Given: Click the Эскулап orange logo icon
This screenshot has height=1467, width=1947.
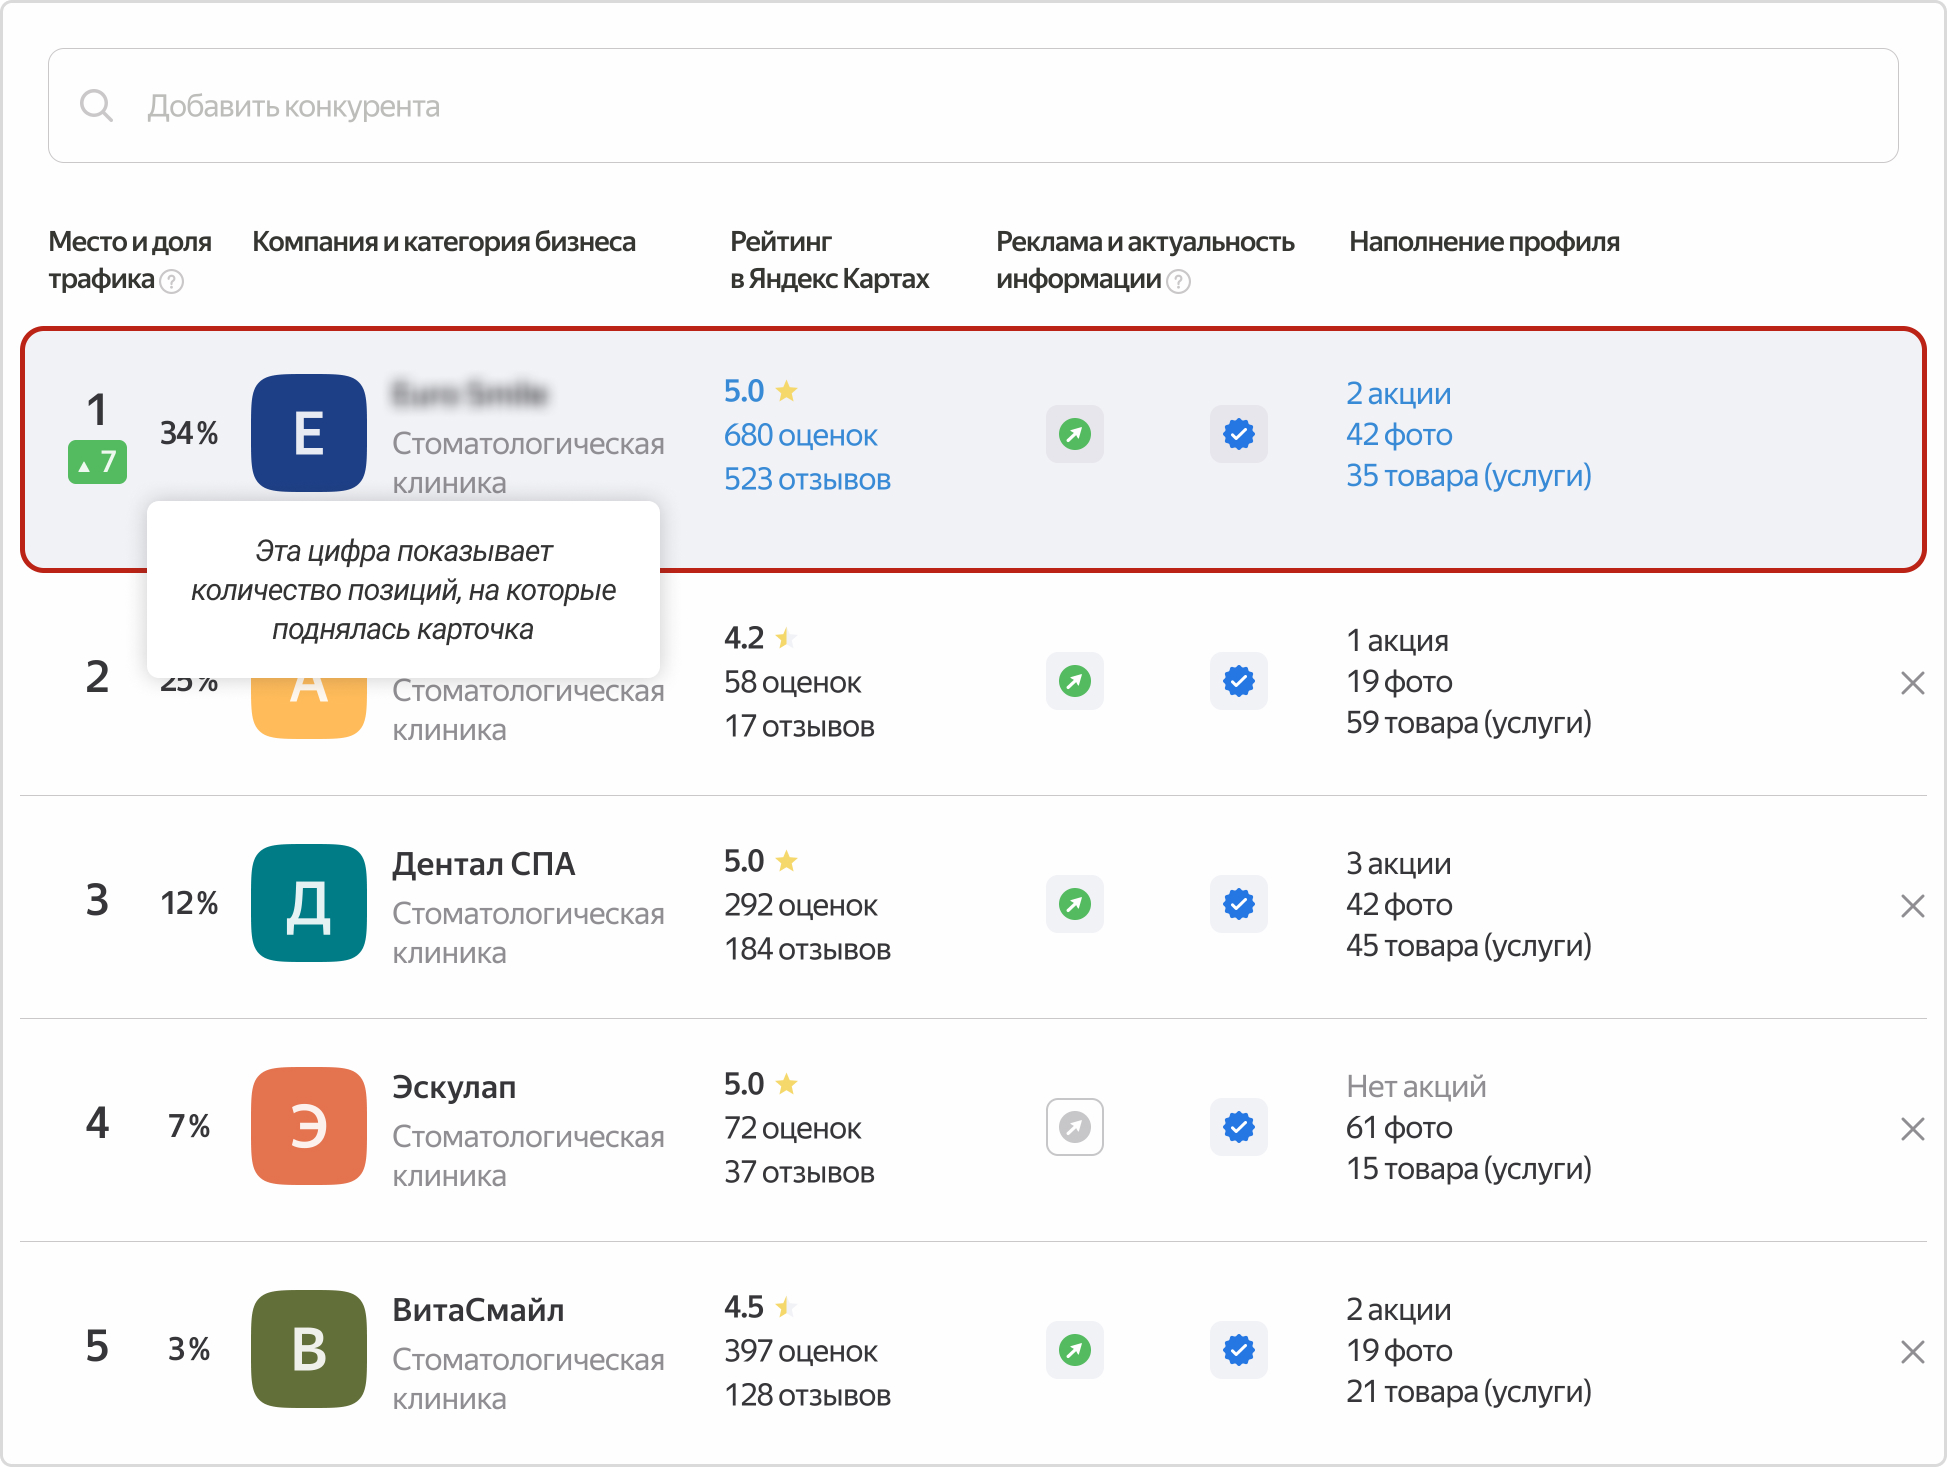Looking at the screenshot, I should (x=308, y=1126).
